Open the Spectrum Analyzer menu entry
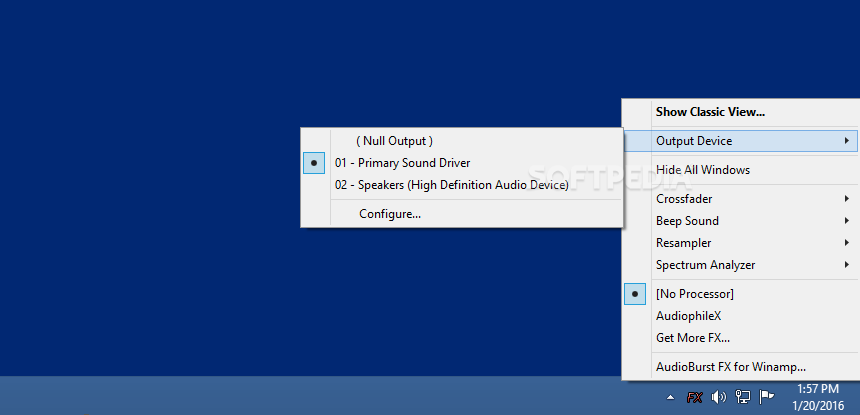860x415 pixels. click(740, 265)
